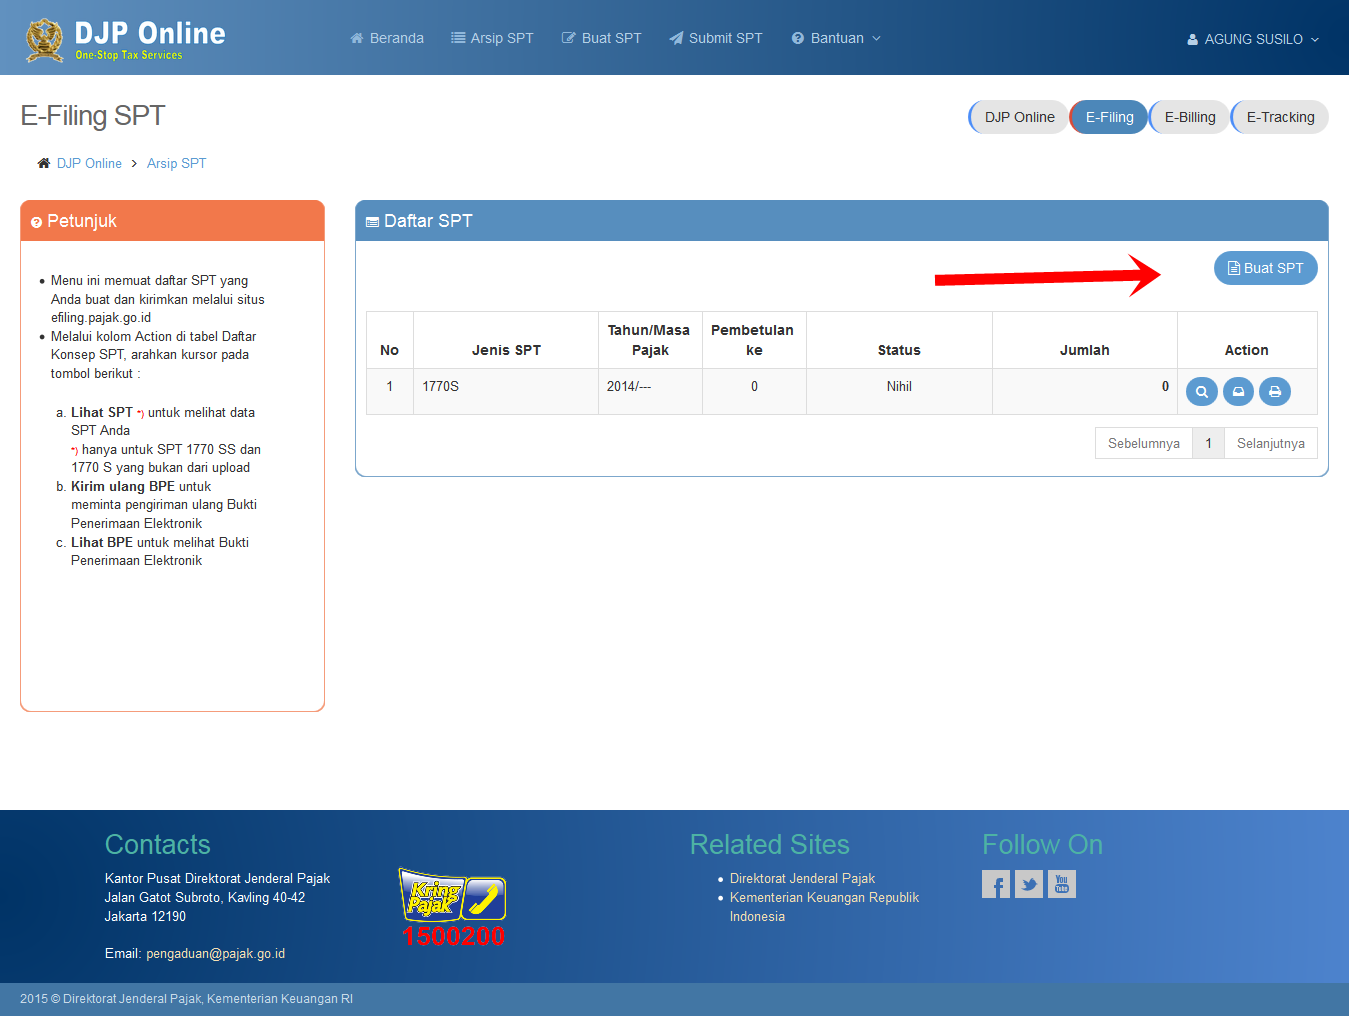Go to the Sebelumnya page
Image resolution: width=1349 pixels, height=1016 pixels.
point(1144,443)
